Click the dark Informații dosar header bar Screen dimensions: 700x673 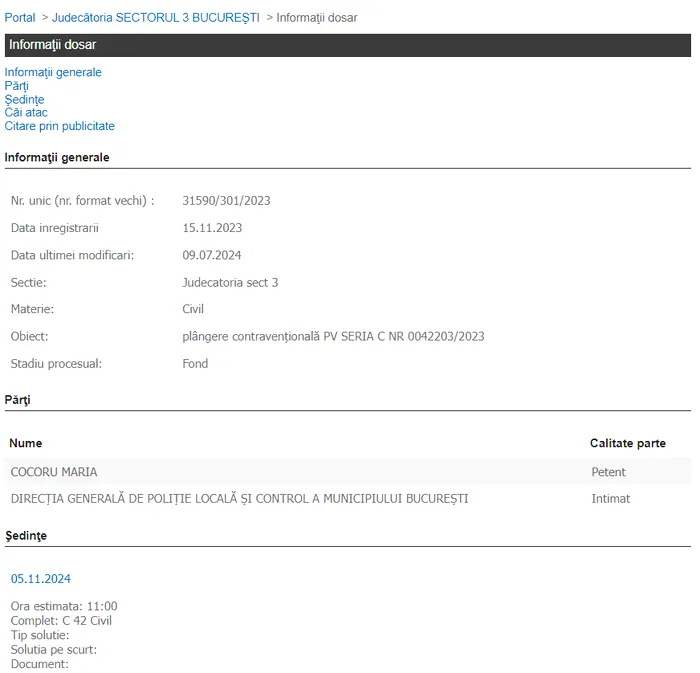point(346,45)
